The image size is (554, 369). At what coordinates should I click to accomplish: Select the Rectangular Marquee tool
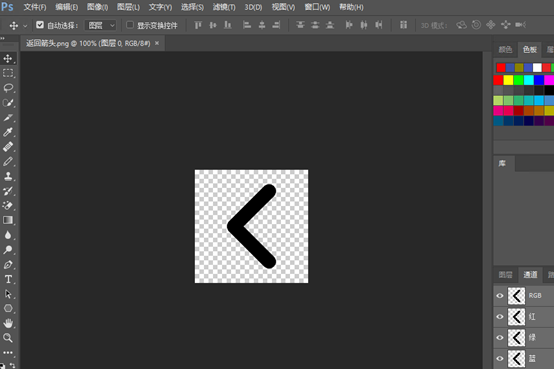pos(8,73)
